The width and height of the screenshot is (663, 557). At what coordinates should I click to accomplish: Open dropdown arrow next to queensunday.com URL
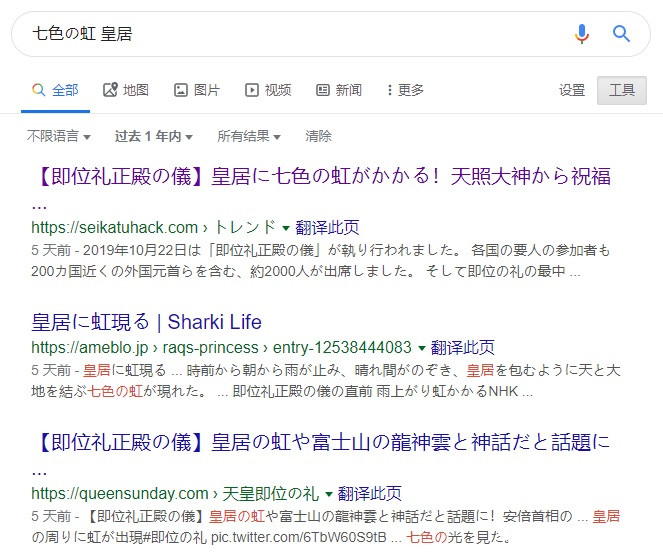[329, 494]
